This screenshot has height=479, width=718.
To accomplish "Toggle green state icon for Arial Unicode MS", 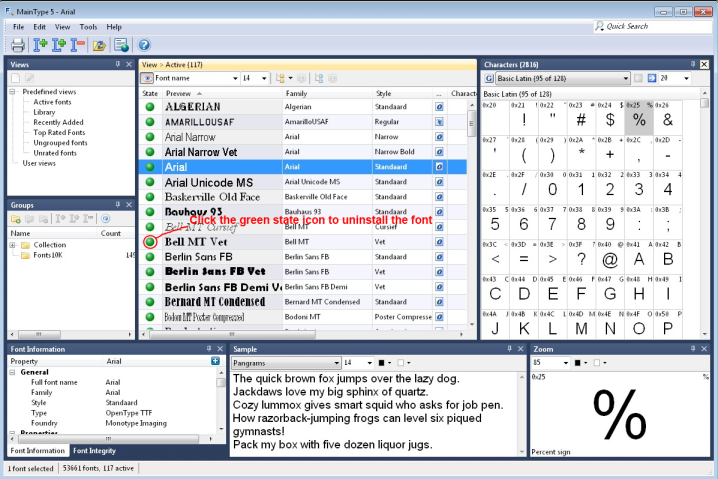I will tap(150, 182).
